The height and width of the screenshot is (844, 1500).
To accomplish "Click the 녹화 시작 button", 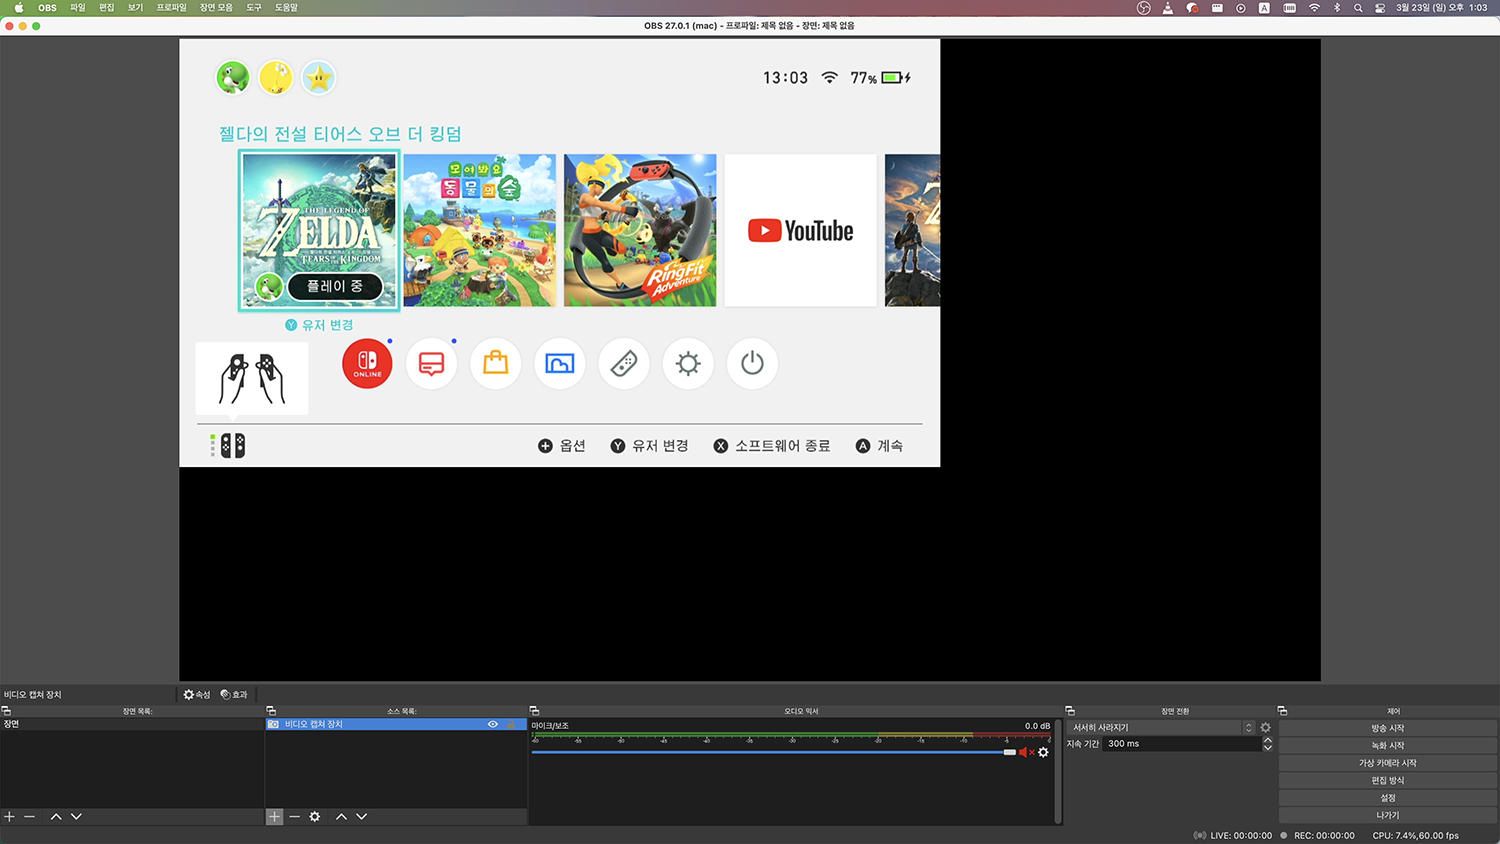I will coord(1388,745).
